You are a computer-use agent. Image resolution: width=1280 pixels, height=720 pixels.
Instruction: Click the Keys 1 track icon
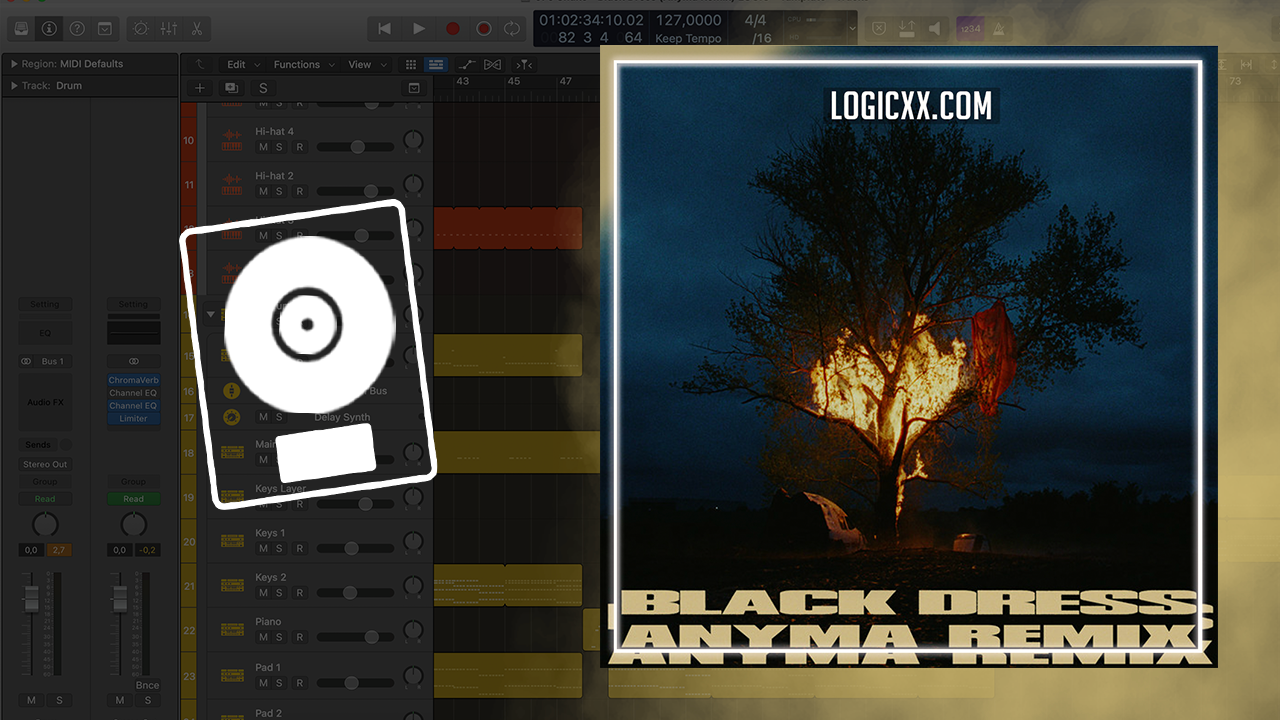(232, 541)
